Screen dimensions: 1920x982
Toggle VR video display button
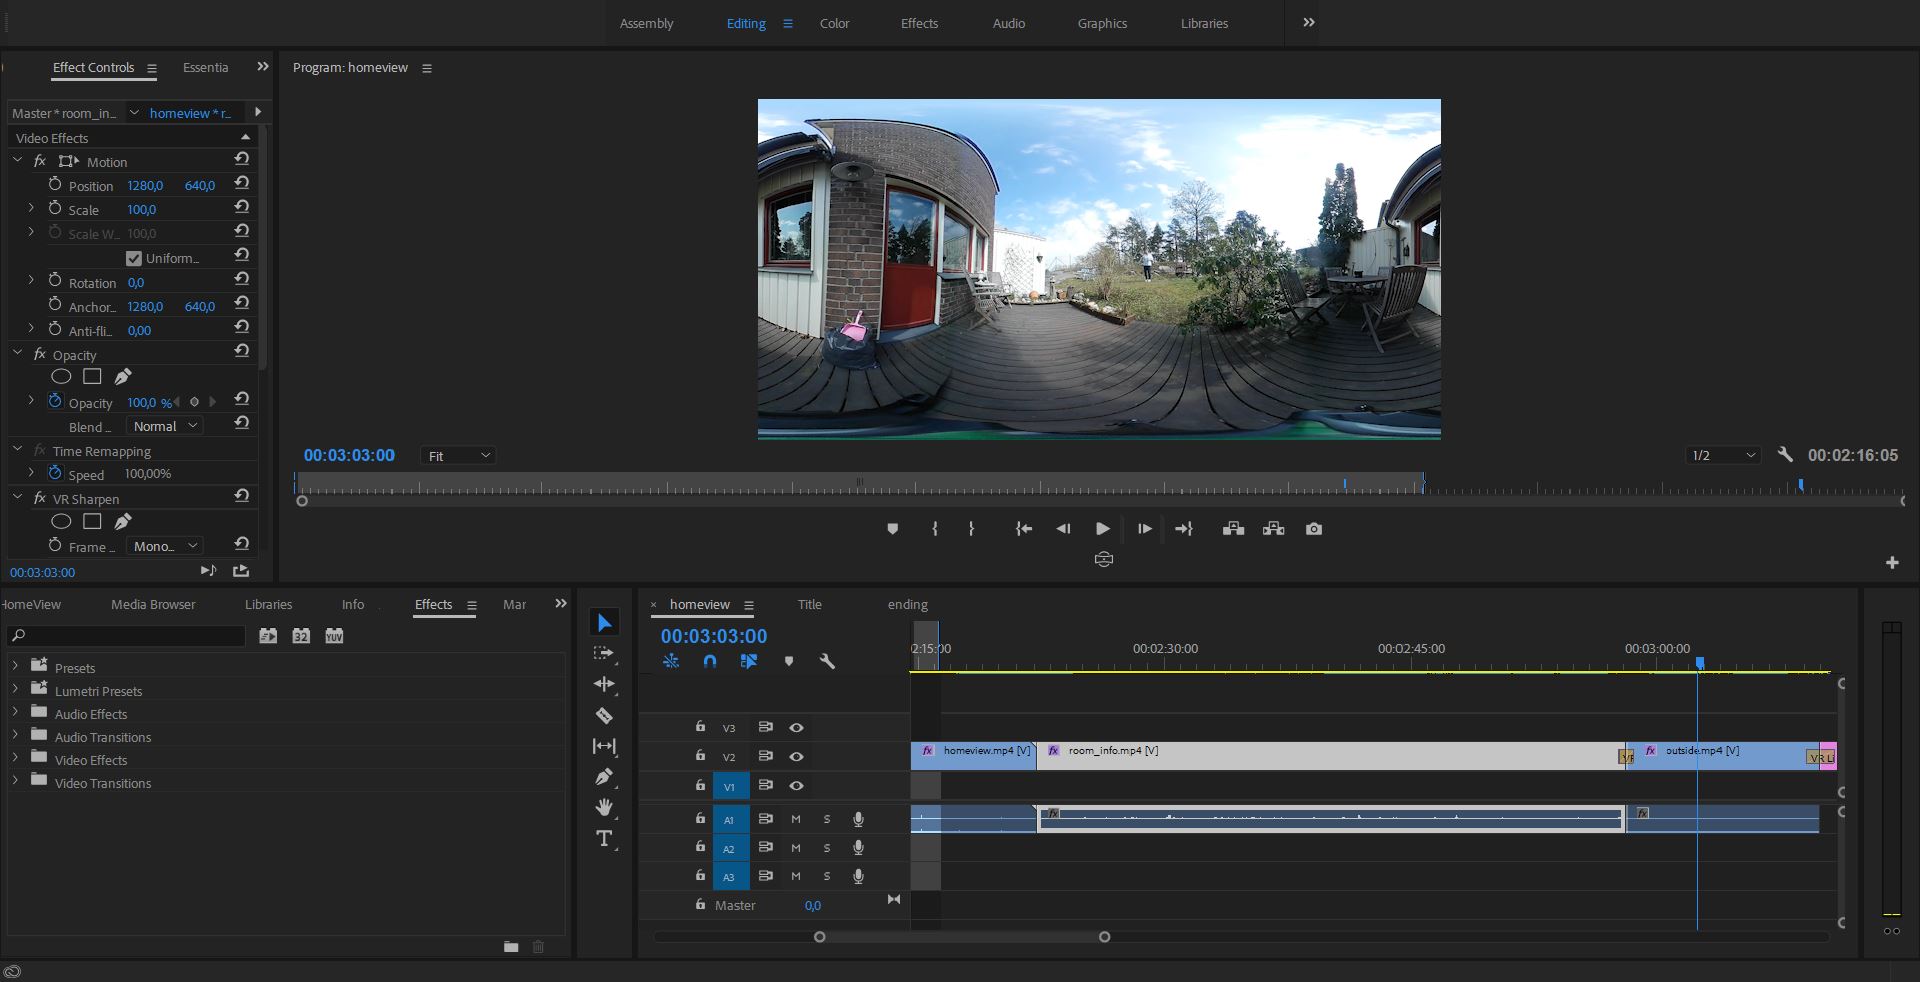(1104, 559)
